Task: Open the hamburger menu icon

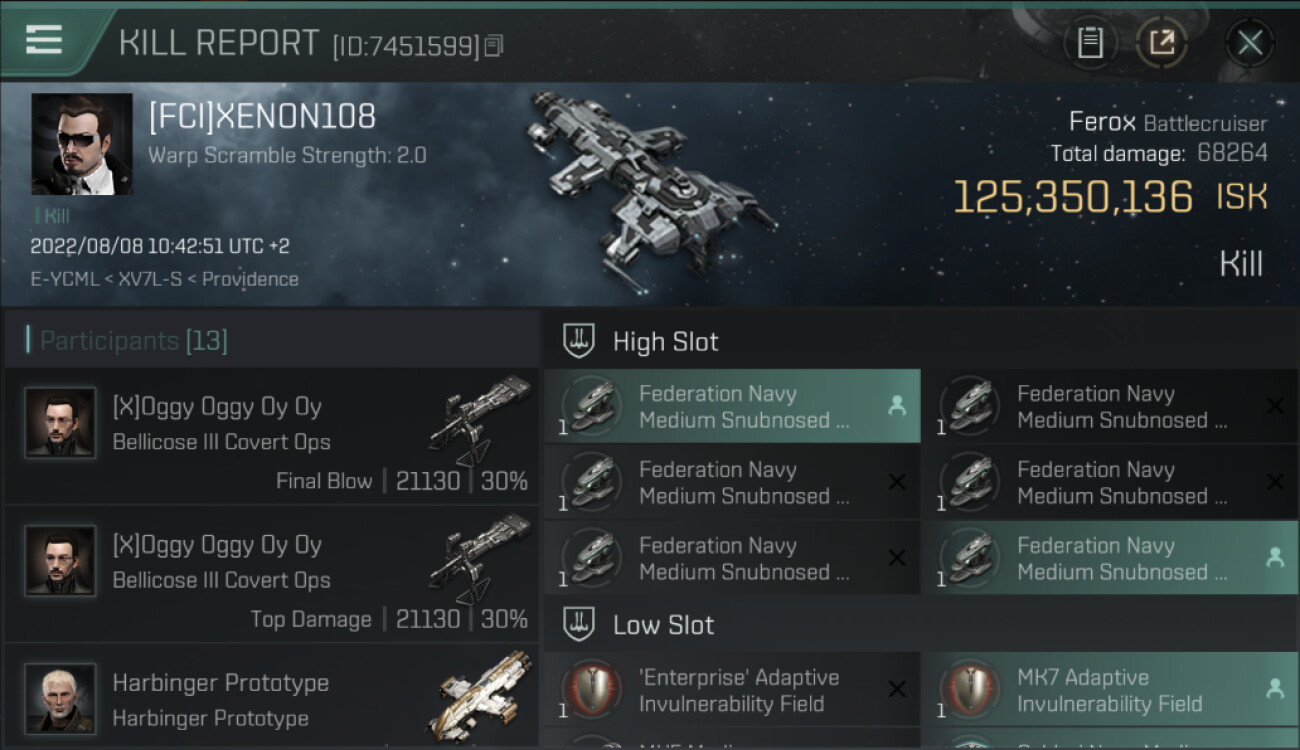Action: (44, 40)
